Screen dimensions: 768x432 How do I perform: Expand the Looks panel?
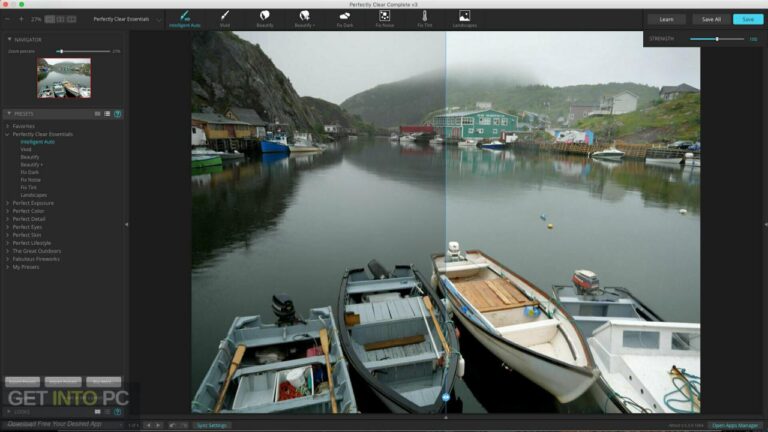point(9,412)
